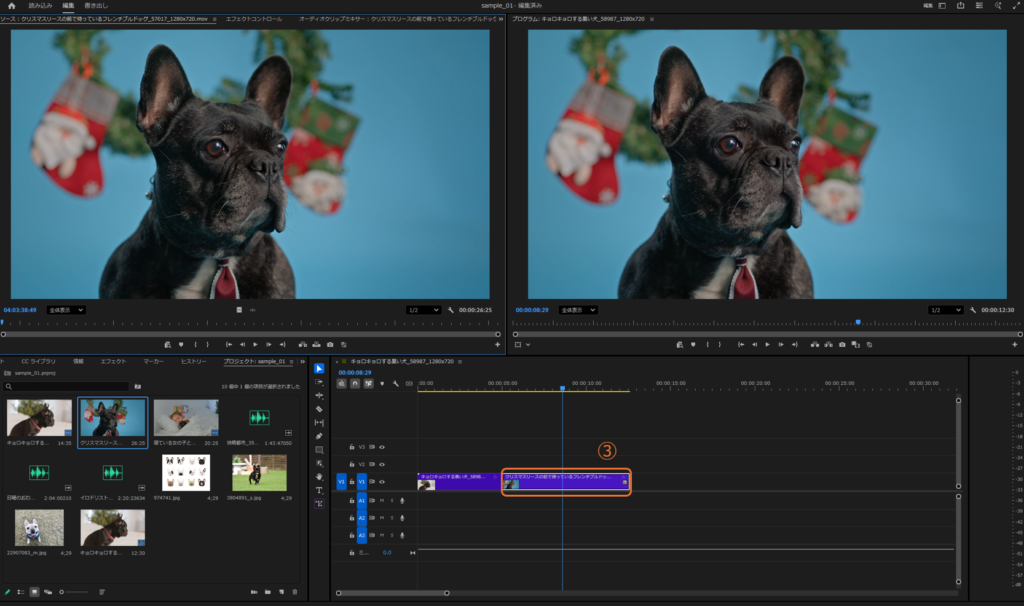This screenshot has height=606, width=1024.
Task: Toggle the lock on track V2
Action: pyautogui.click(x=351, y=464)
